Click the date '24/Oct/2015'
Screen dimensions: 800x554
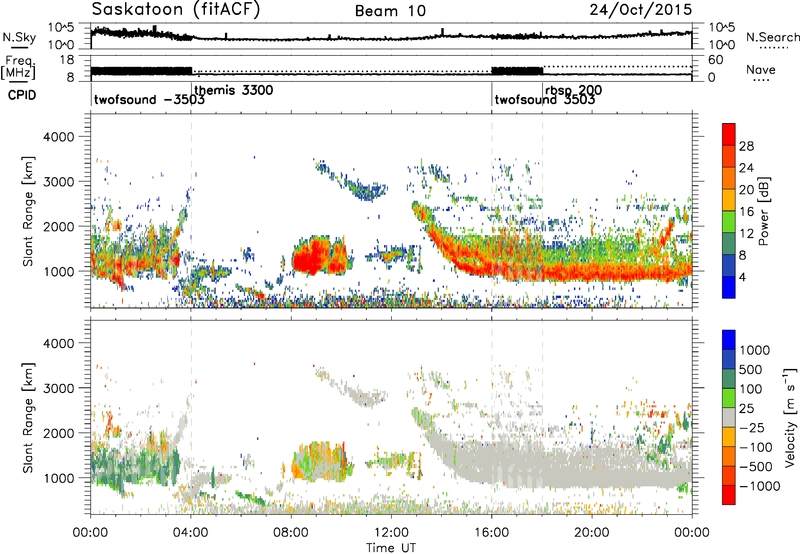tap(641, 10)
